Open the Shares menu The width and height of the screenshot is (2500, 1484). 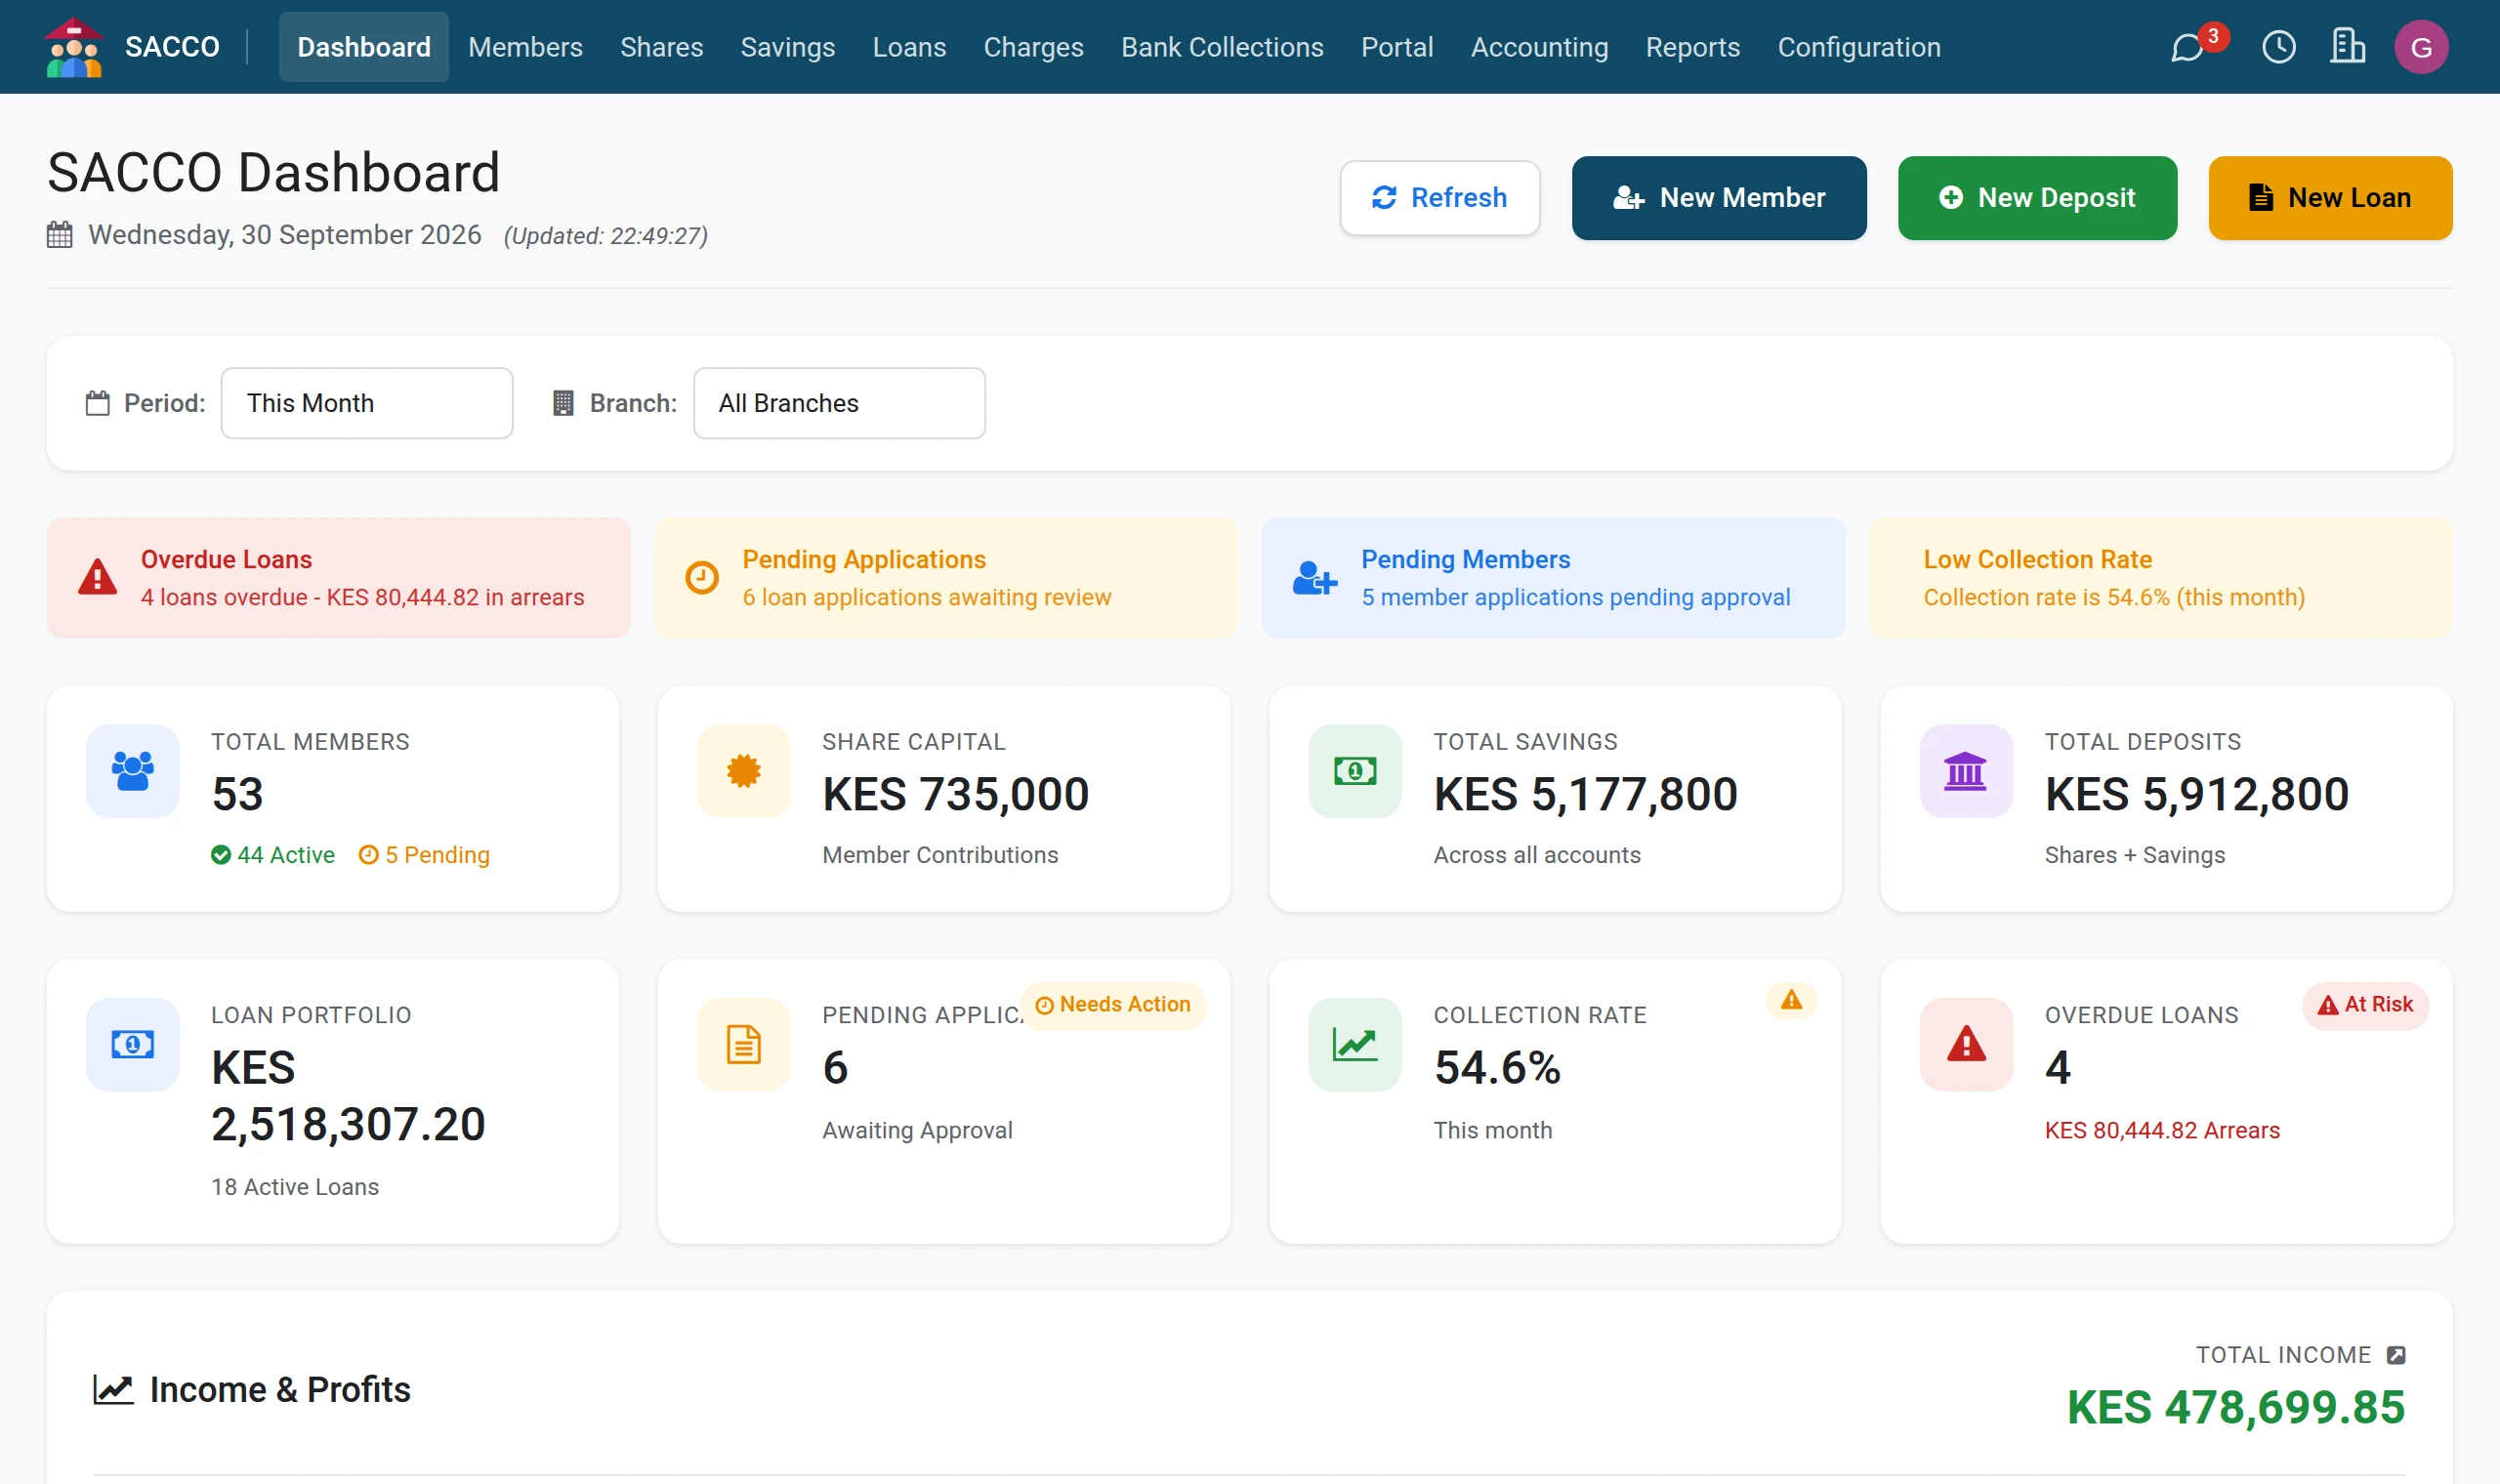pyautogui.click(x=661, y=47)
